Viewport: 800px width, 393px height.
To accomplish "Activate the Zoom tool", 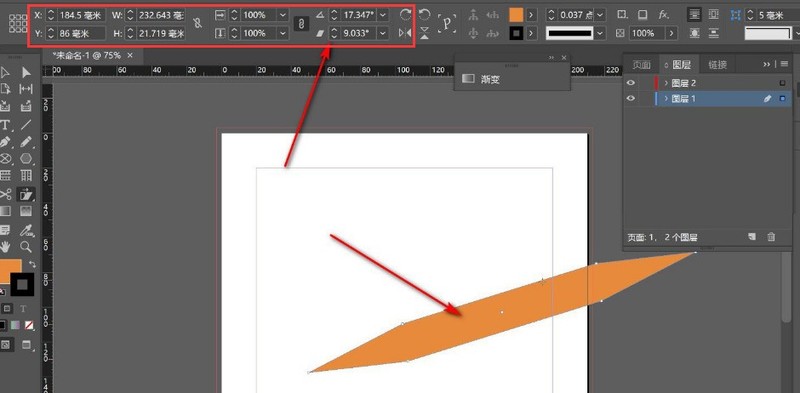I will point(26,247).
